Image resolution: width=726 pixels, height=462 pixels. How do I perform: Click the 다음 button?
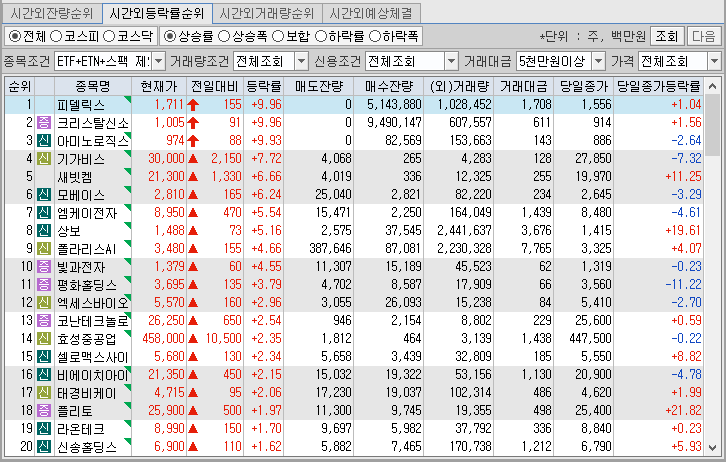click(704, 36)
